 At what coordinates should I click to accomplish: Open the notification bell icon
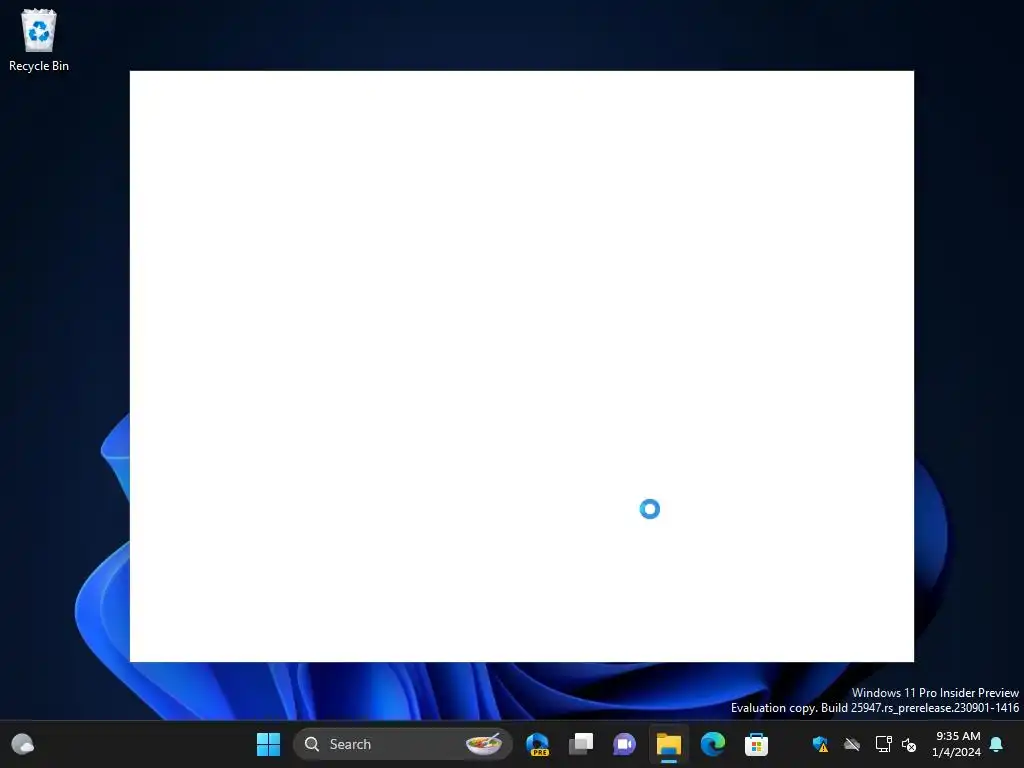[x=997, y=744]
